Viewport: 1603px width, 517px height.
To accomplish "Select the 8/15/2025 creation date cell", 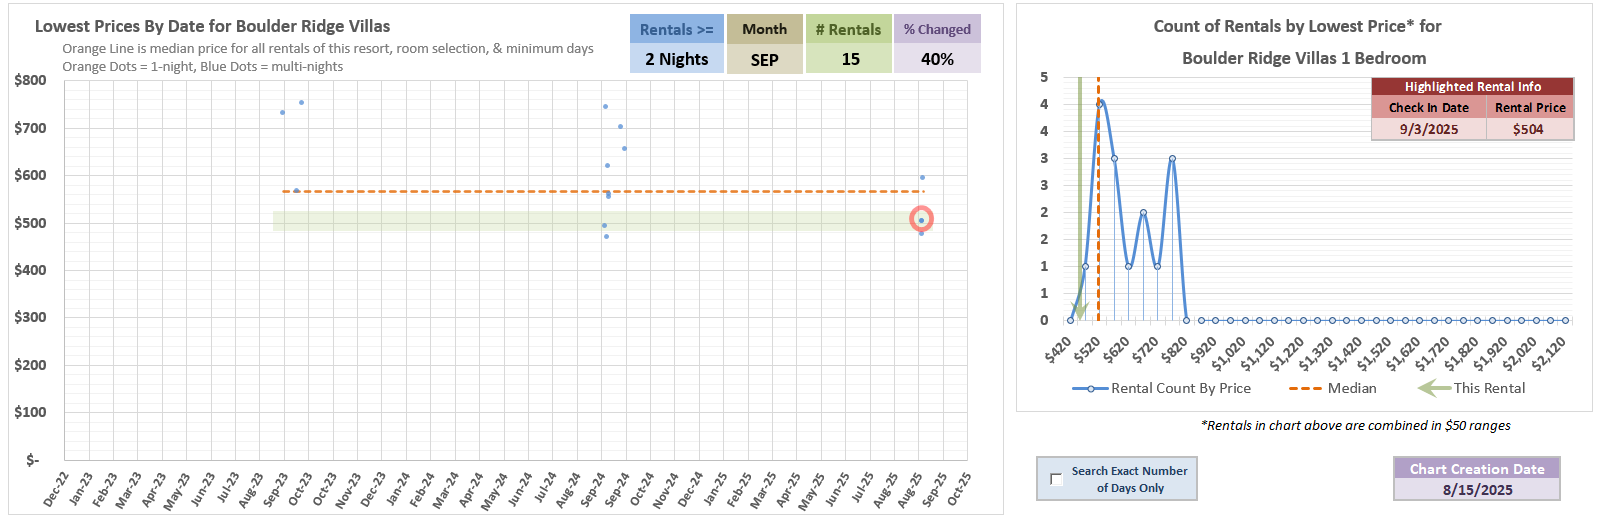I will coord(1477,490).
